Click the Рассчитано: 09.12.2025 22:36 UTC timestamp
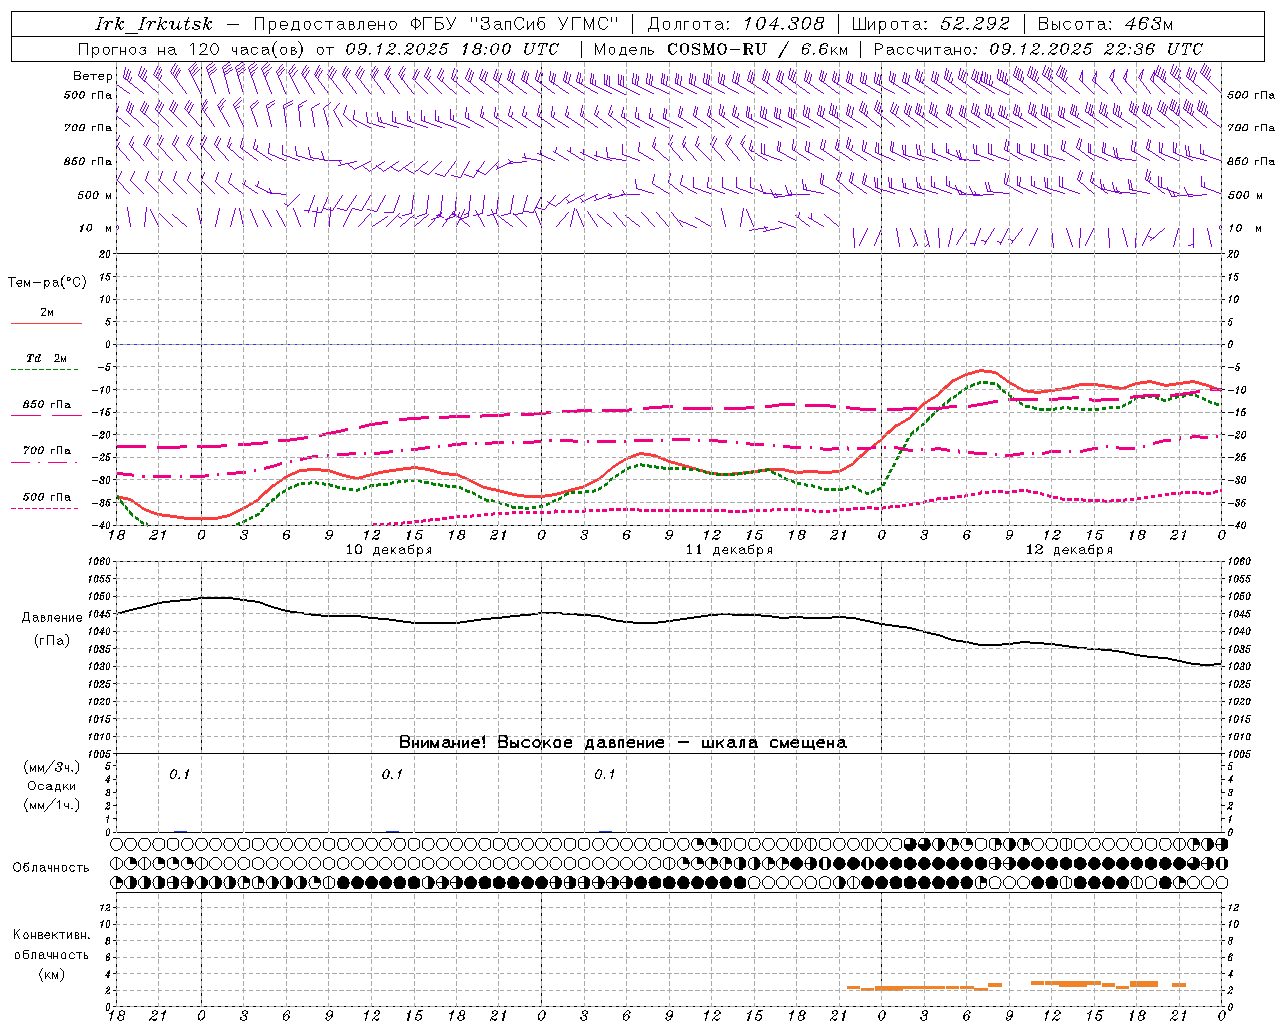 1038,49
